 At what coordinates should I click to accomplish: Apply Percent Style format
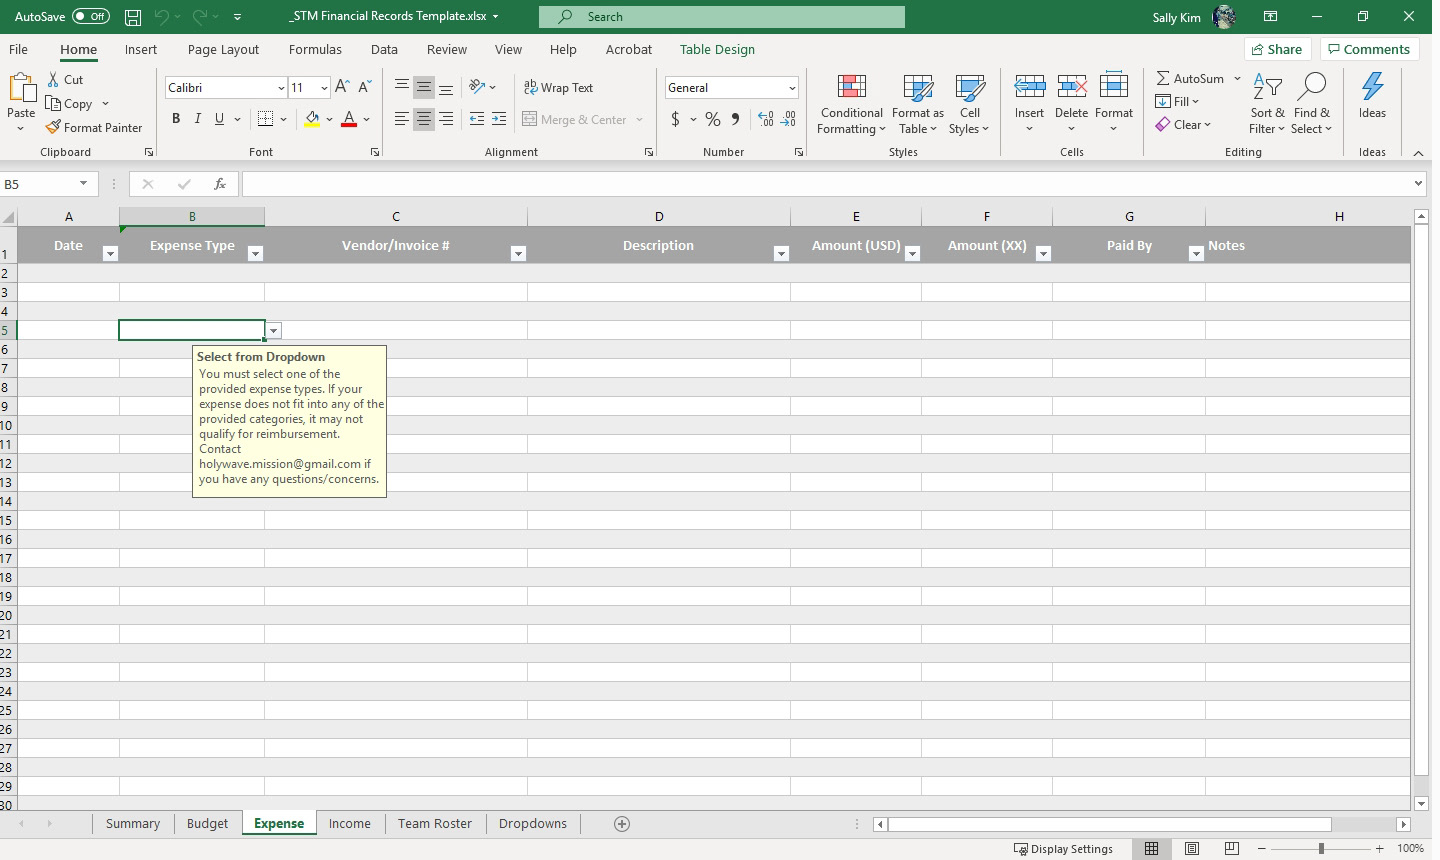pos(713,119)
